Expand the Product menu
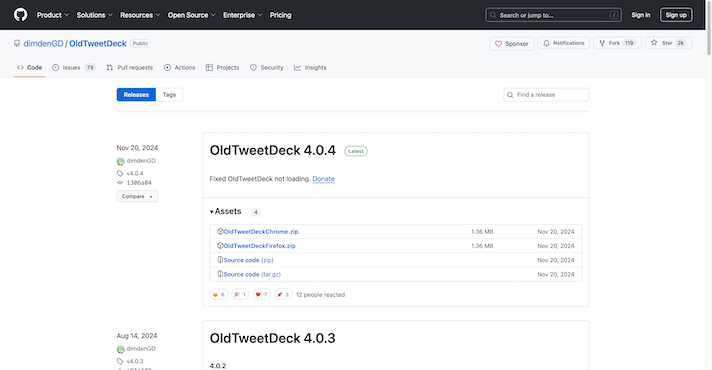Image resolution: width=712 pixels, height=370 pixels. [x=53, y=15]
